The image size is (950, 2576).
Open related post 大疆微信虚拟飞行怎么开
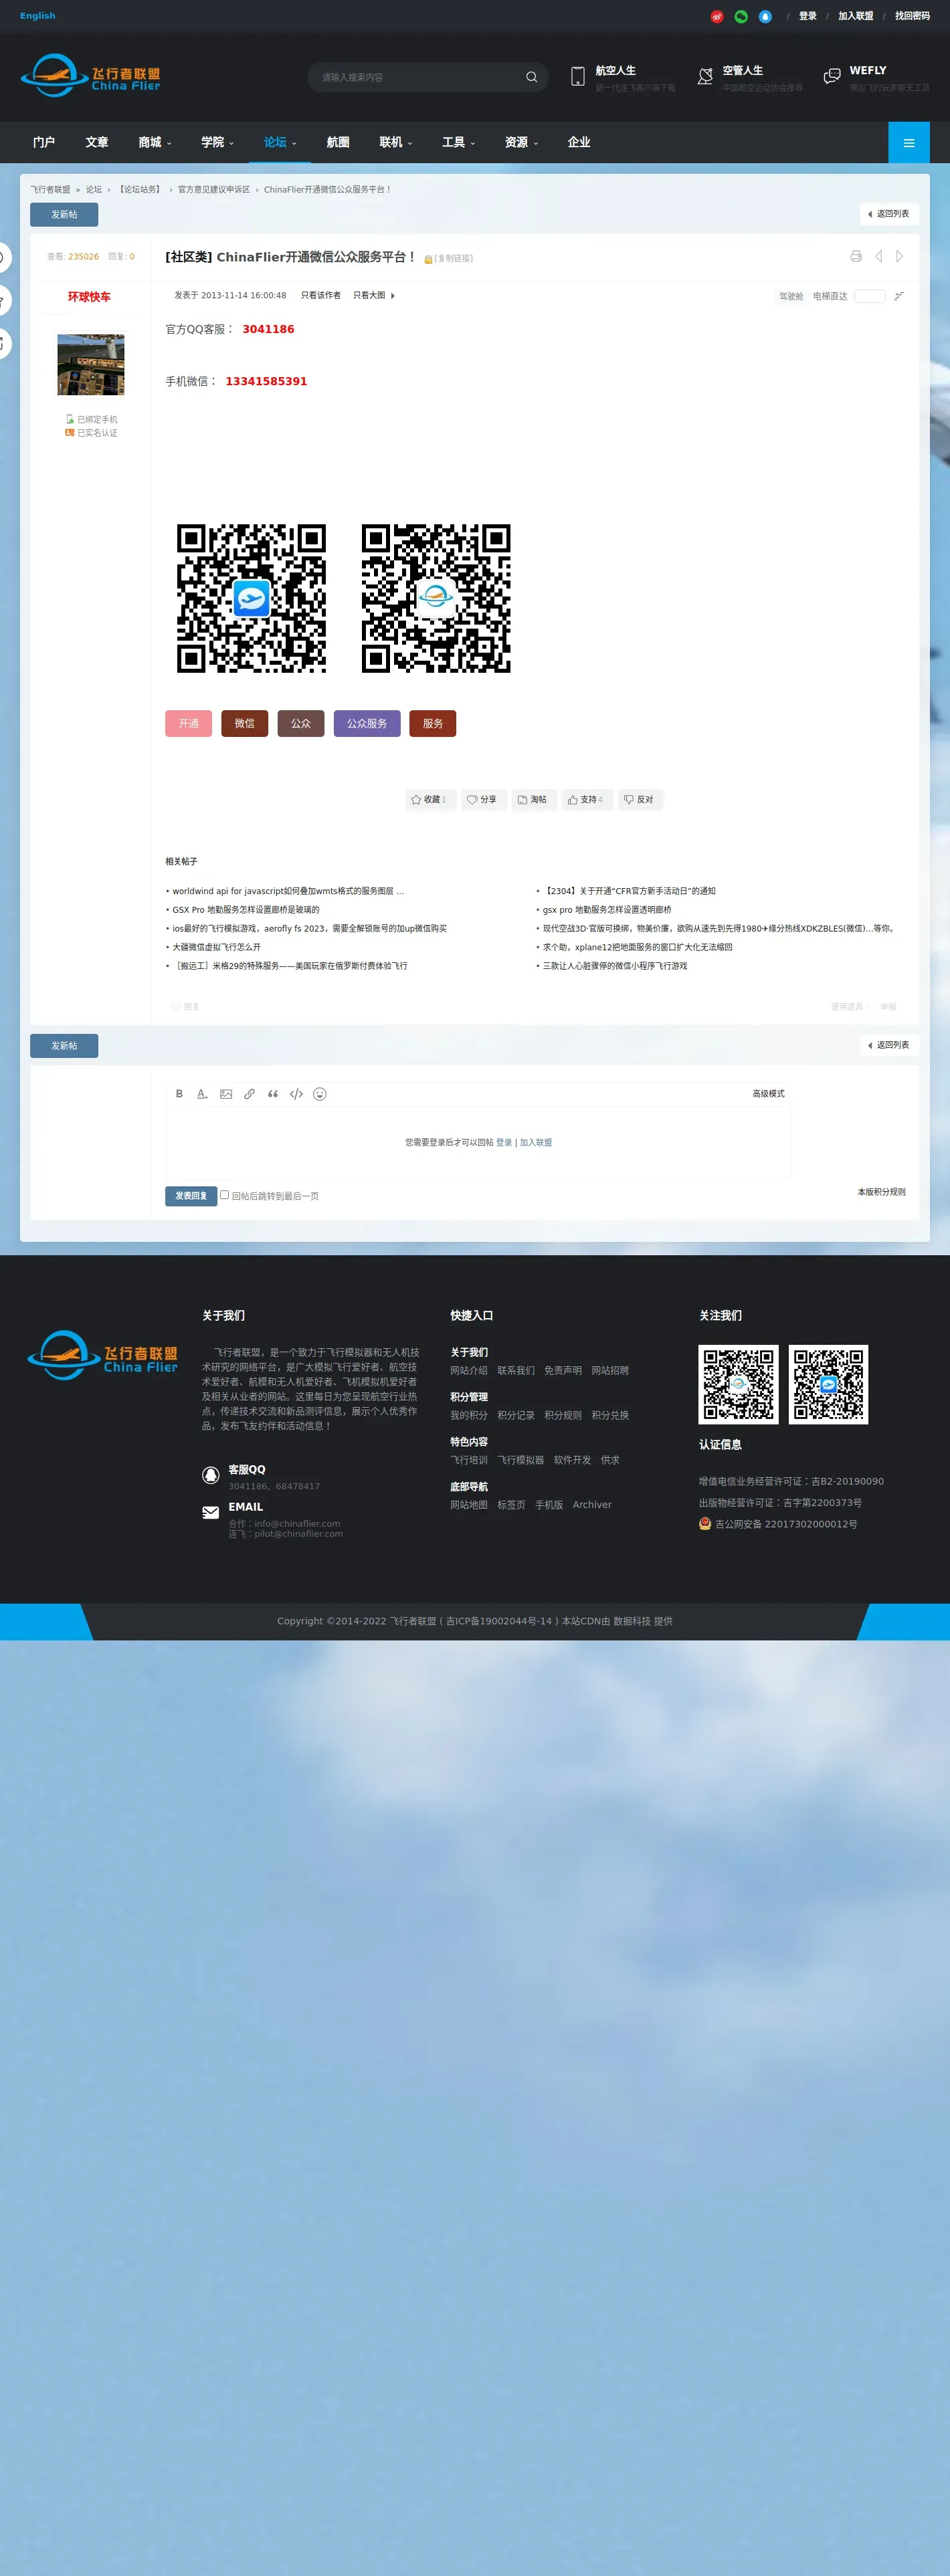point(216,947)
